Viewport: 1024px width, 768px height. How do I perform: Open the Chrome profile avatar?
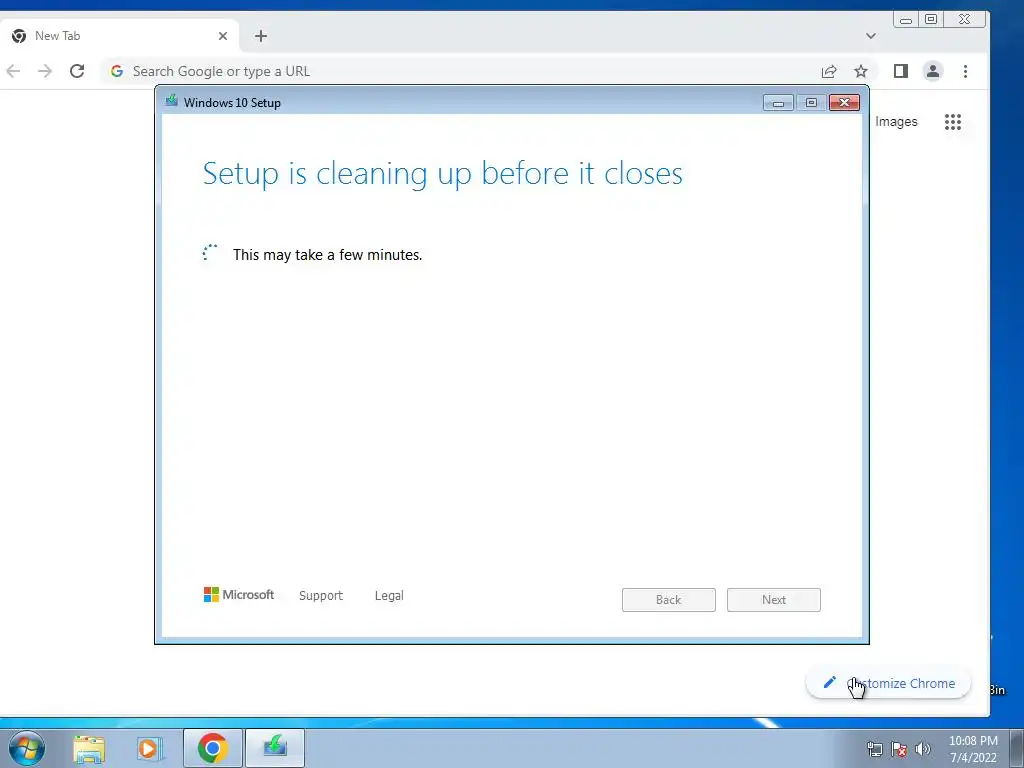(933, 71)
